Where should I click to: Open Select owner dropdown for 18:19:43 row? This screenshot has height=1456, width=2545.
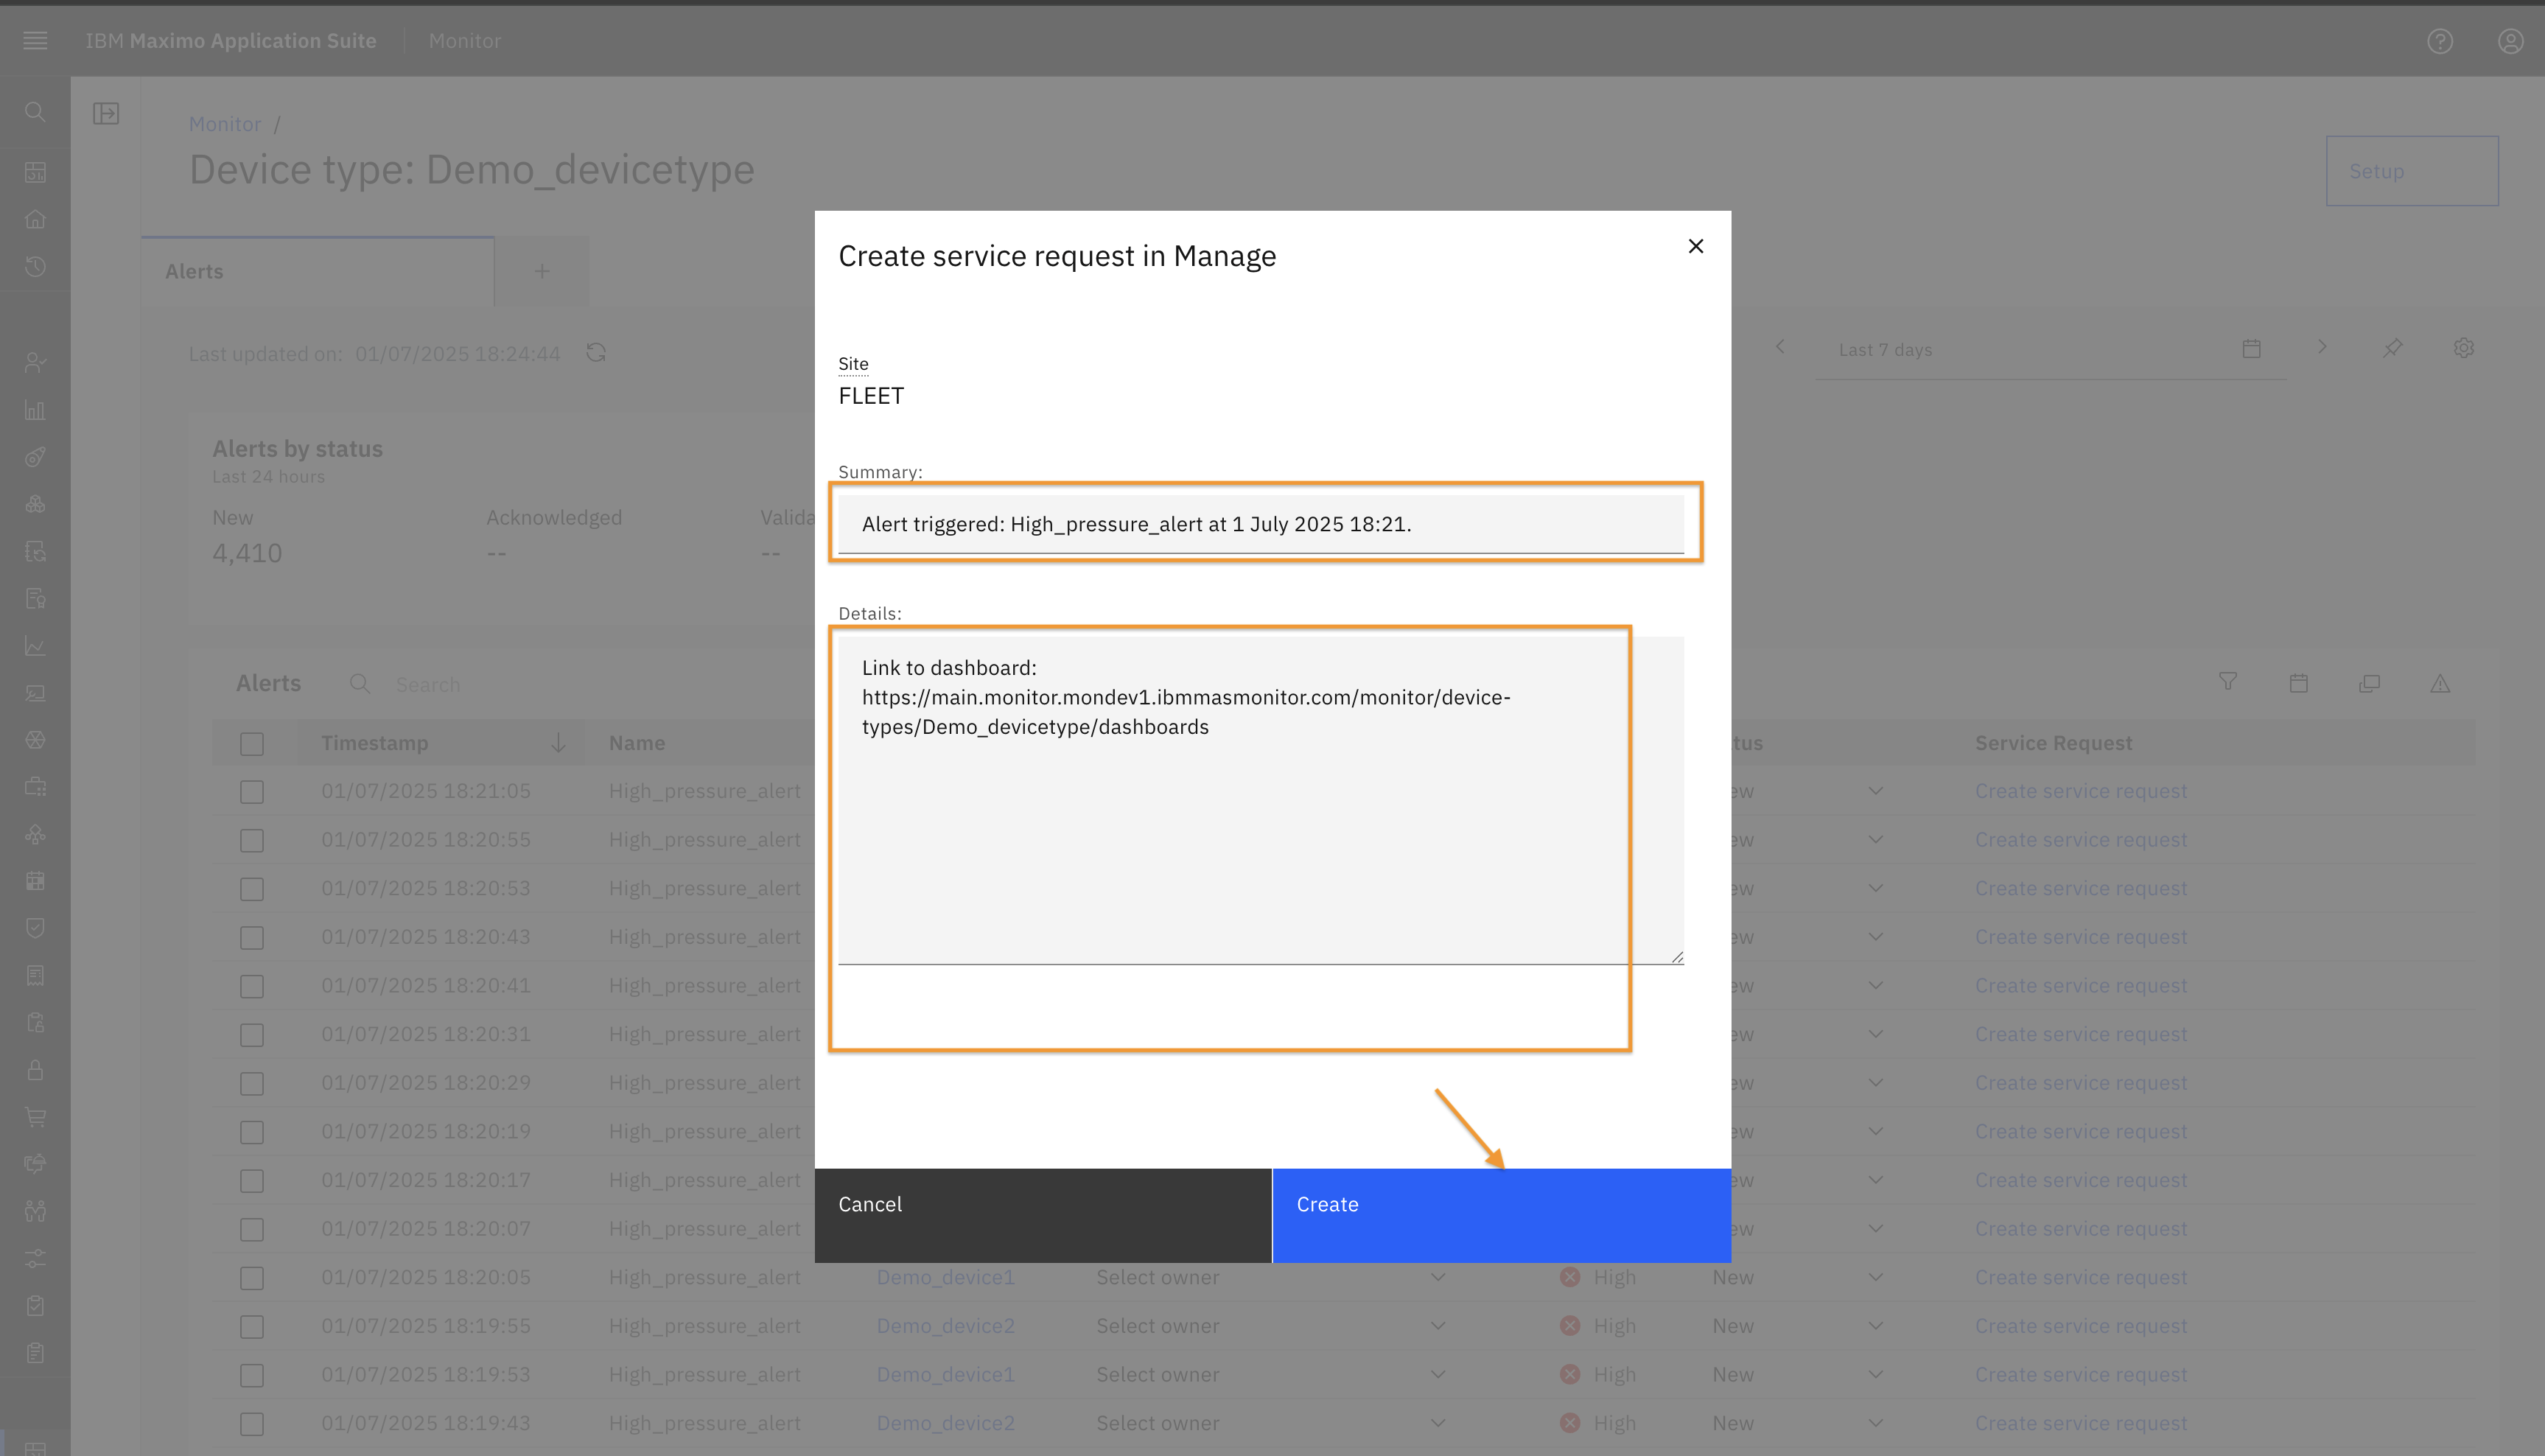pos(1271,1423)
